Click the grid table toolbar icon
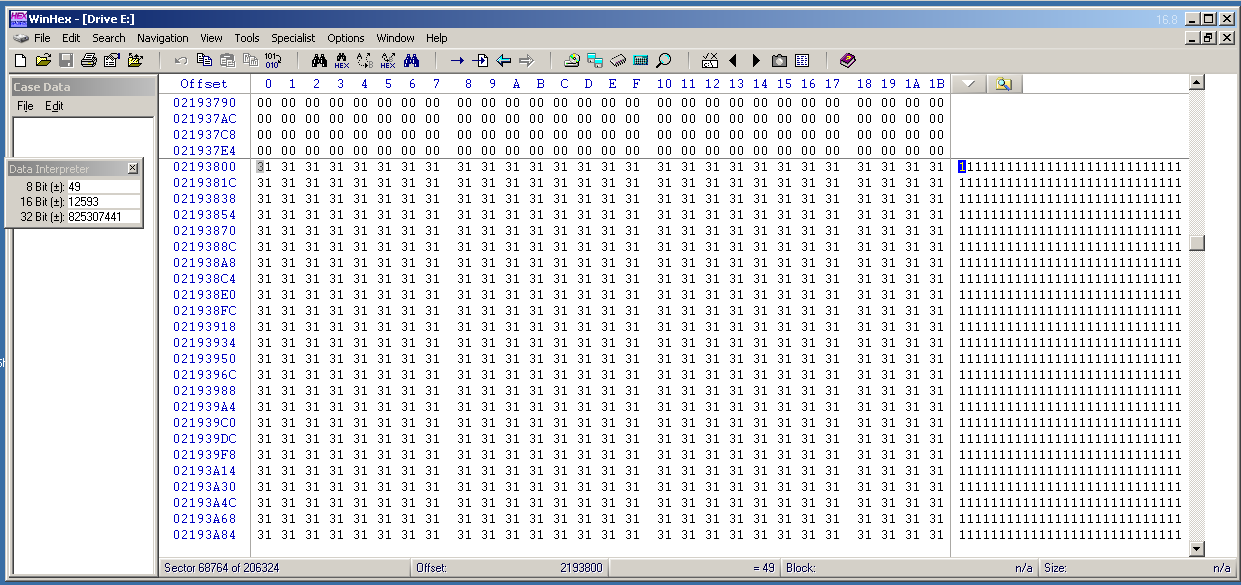This screenshot has width=1241, height=585. click(x=802, y=60)
